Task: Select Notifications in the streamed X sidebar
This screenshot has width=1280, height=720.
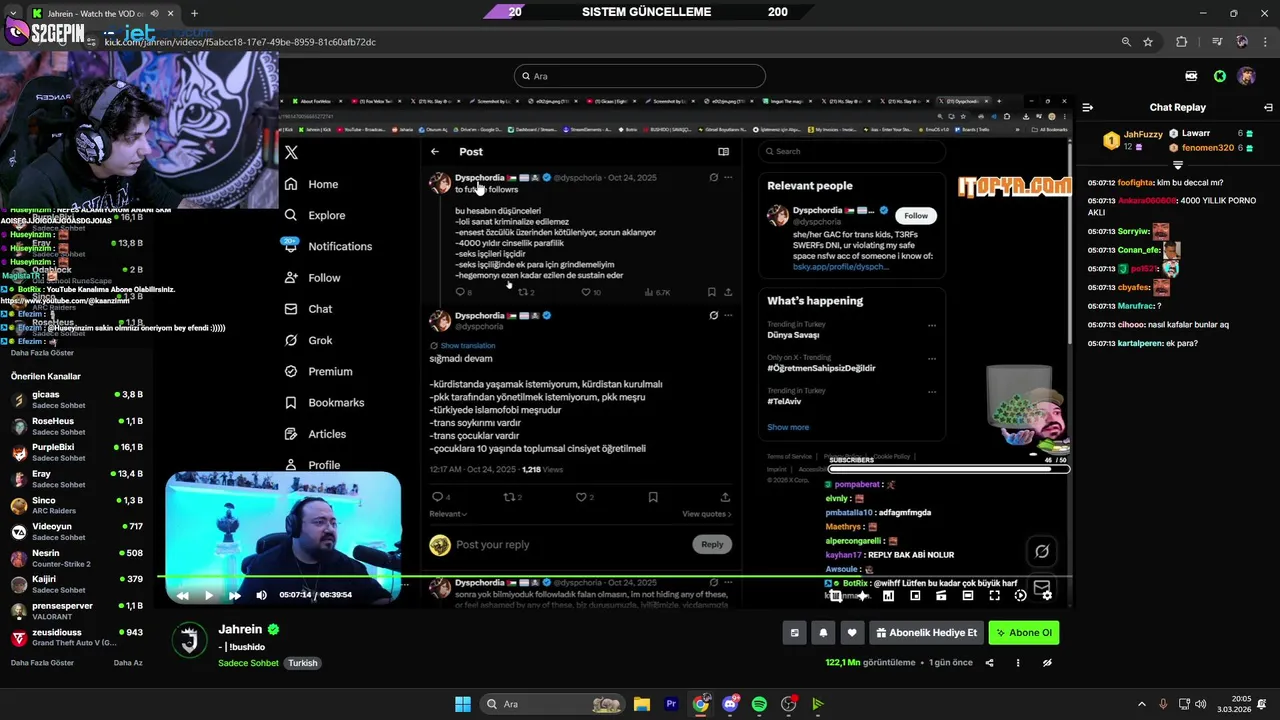Action: (328, 246)
